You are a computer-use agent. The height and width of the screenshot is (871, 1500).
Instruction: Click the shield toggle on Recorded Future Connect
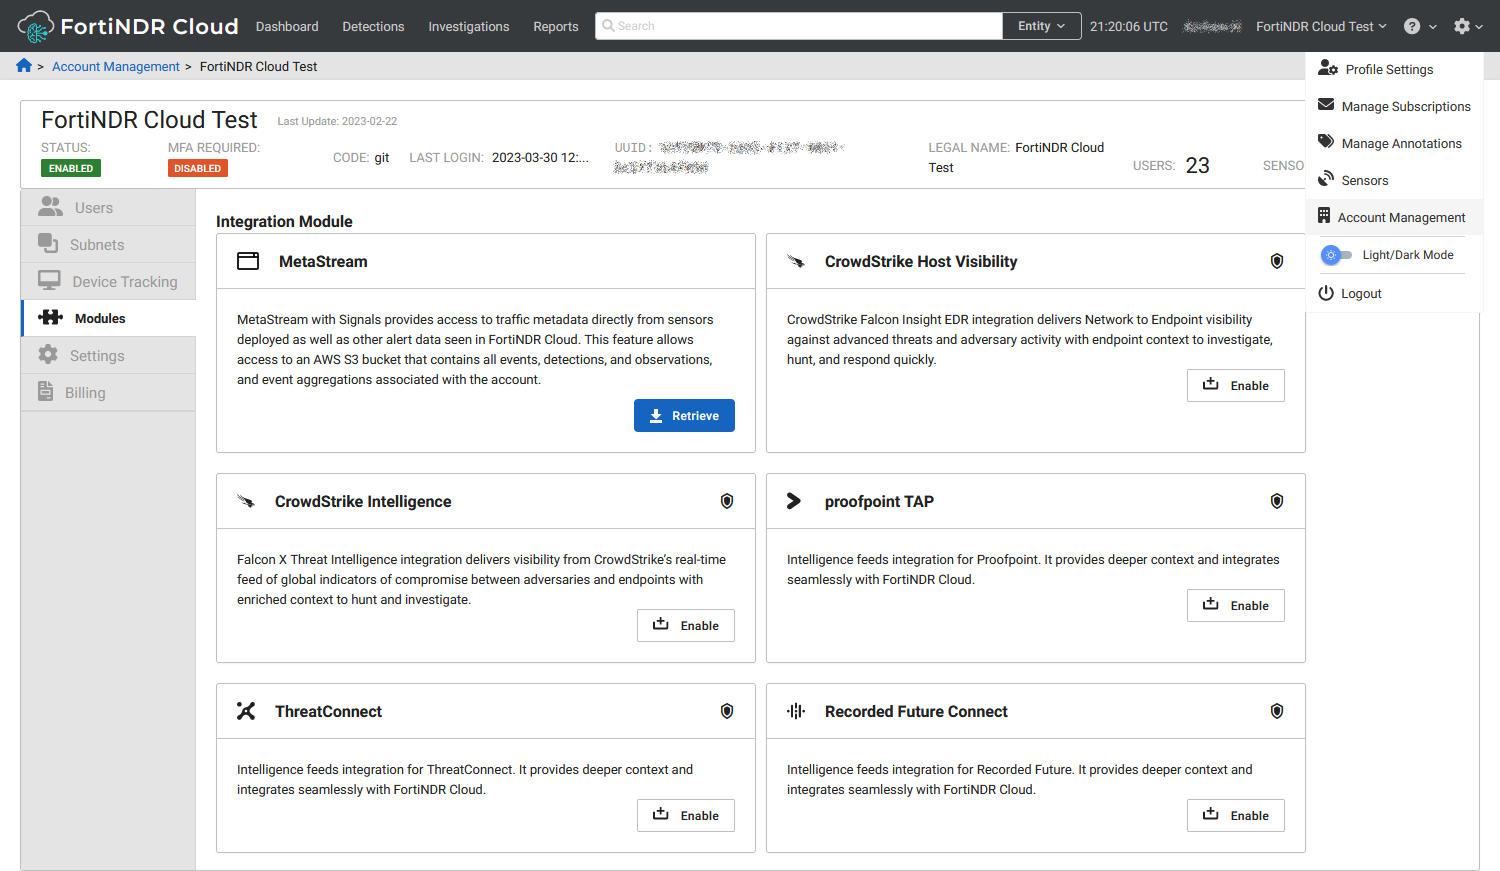tap(1277, 710)
